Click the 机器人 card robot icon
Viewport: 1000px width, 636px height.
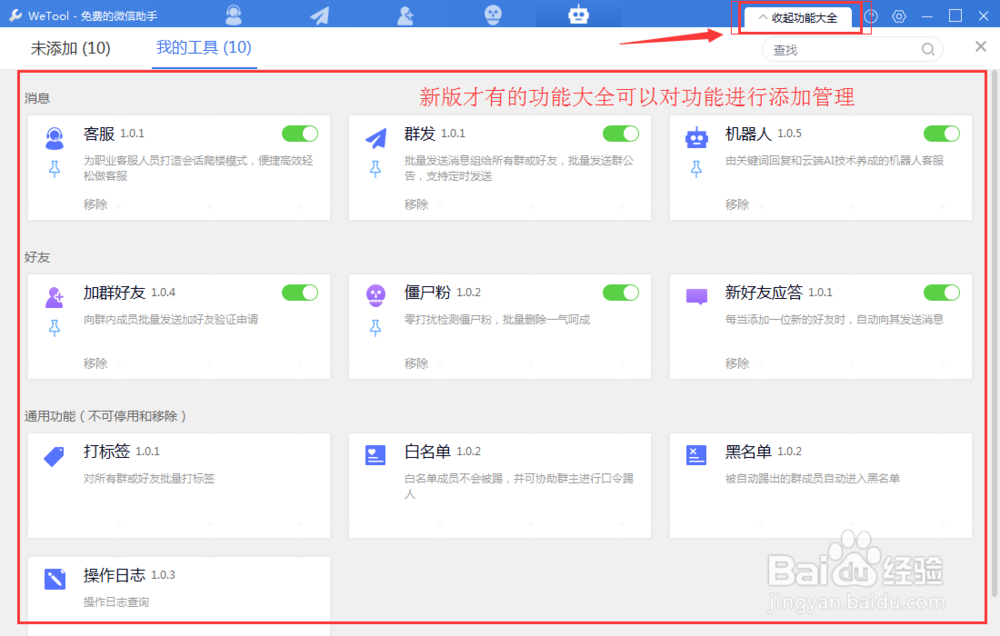696,138
